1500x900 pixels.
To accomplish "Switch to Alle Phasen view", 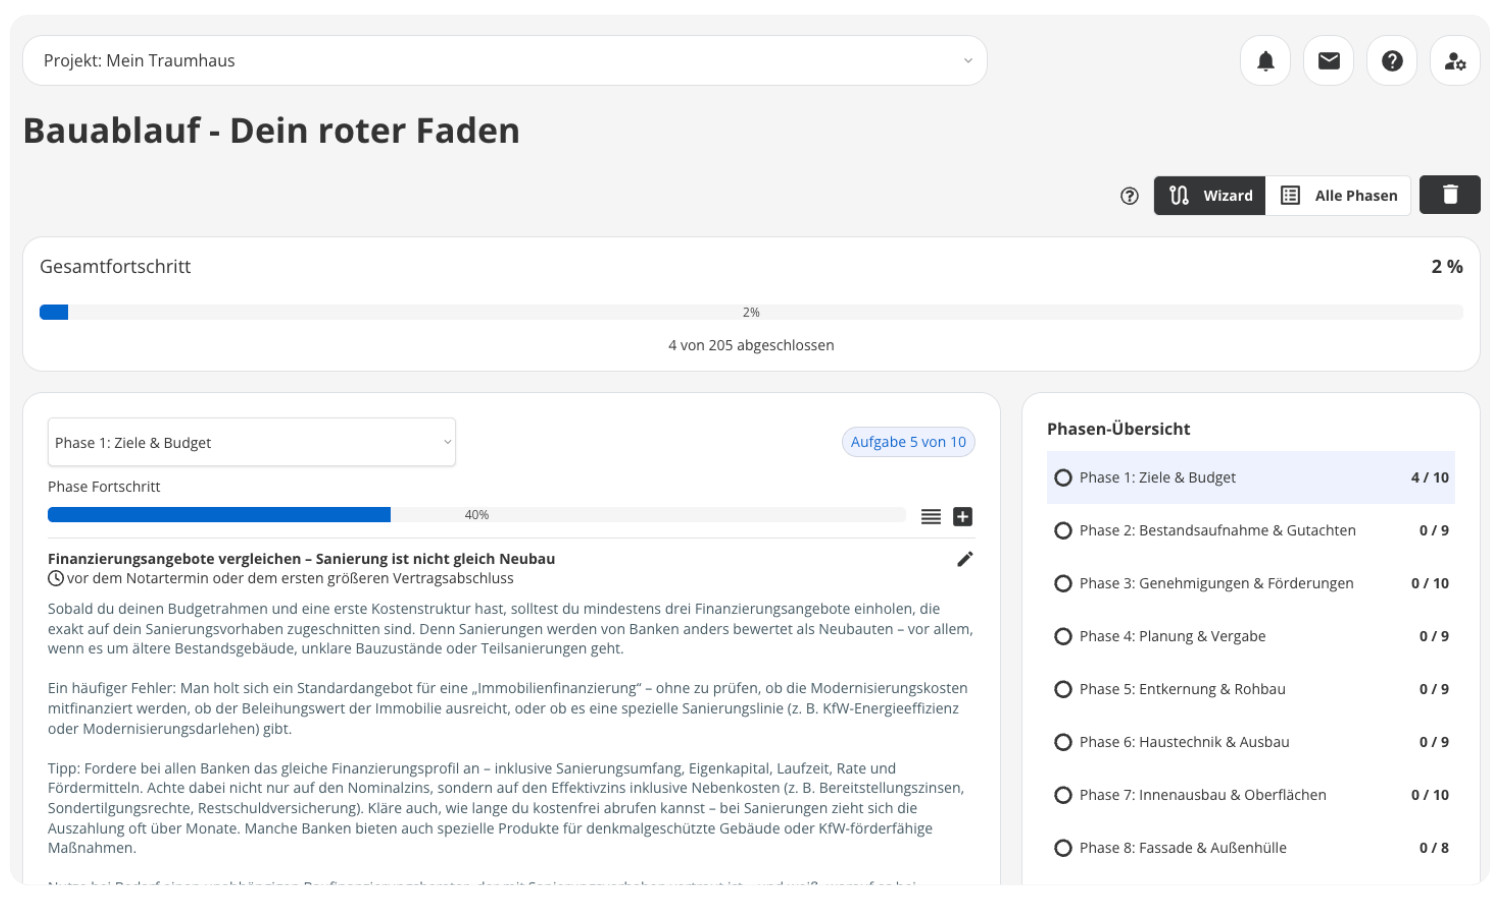I will (1338, 196).
